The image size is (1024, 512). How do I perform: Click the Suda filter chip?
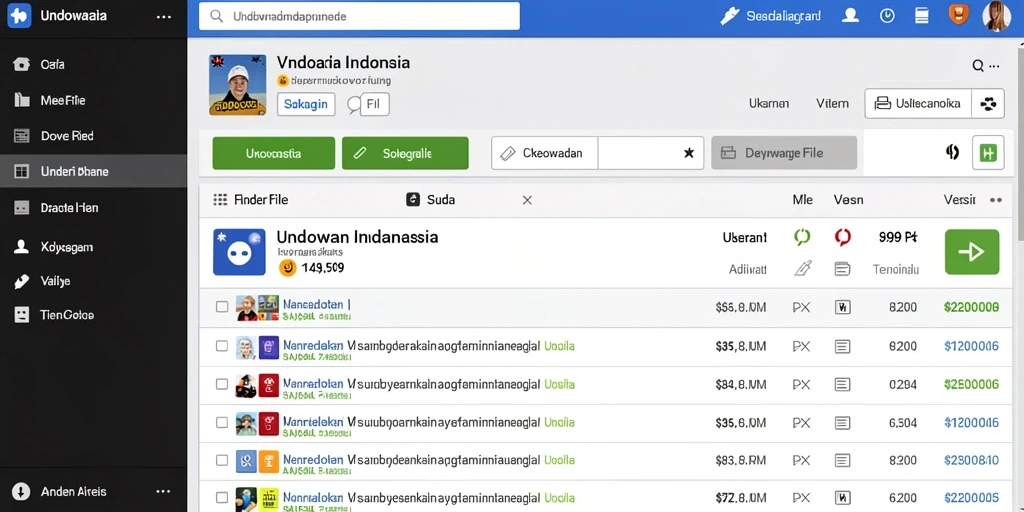coord(431,200)
